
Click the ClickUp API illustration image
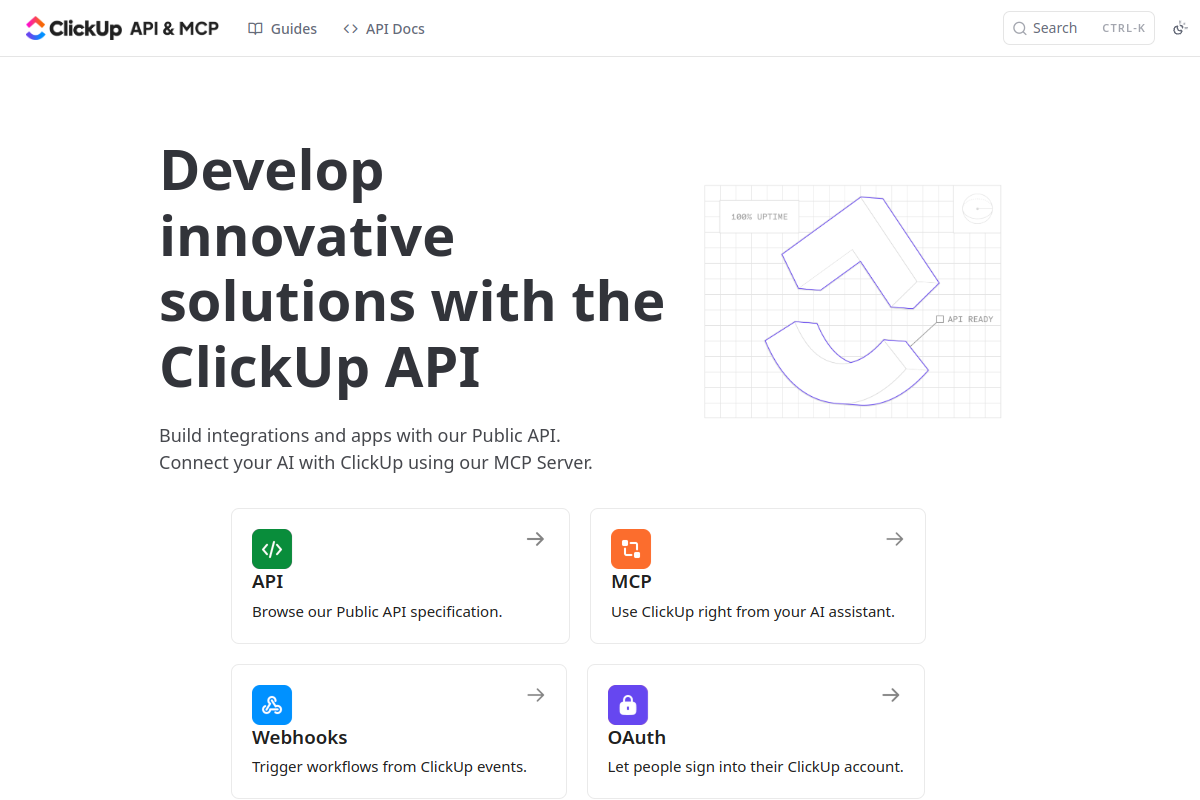pyautogui.click(x=853, y=301)
